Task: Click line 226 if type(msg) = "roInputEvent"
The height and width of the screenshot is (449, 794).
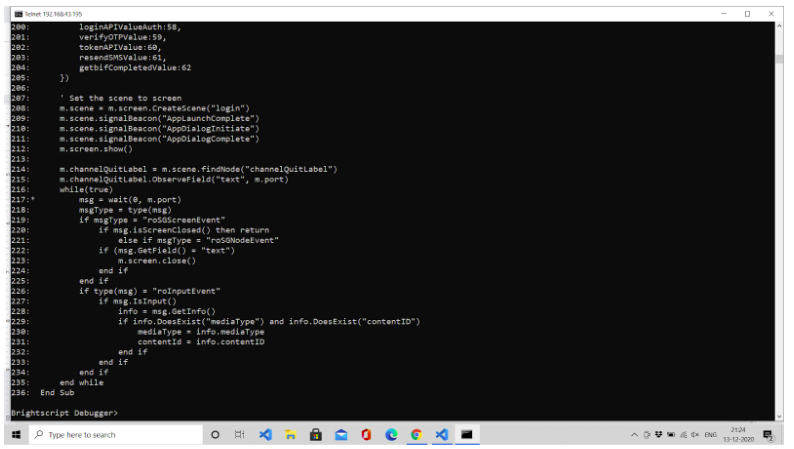Action: [149, 291]
